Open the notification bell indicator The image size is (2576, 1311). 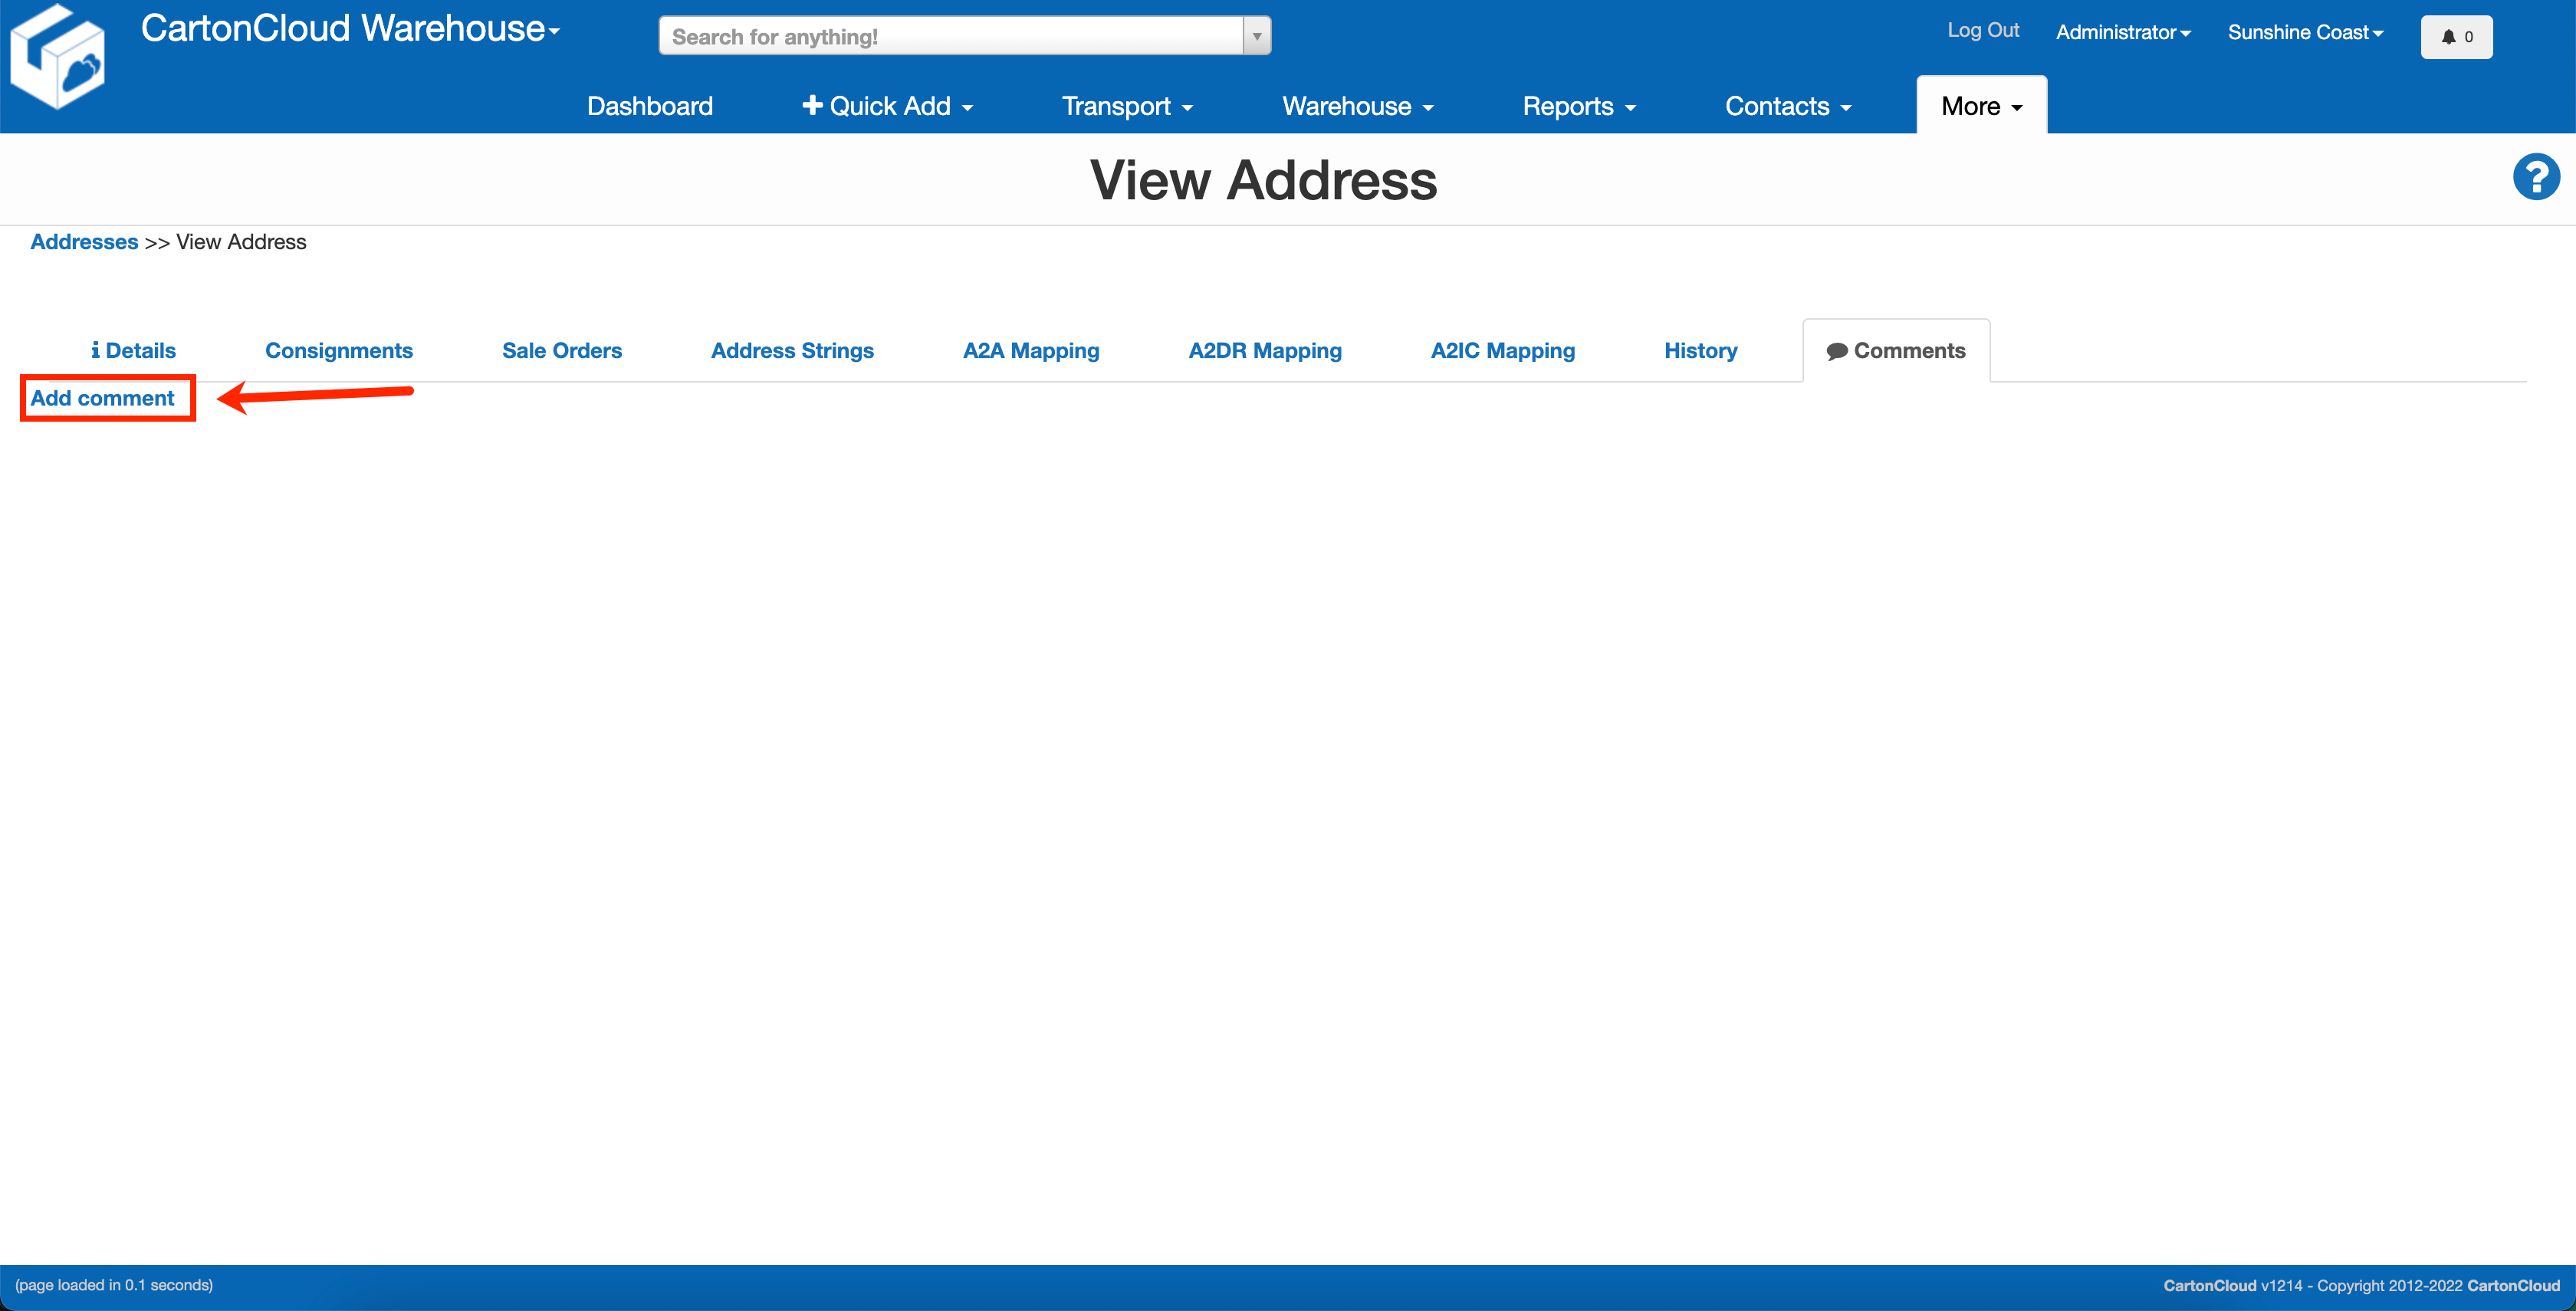[2456, 37]
